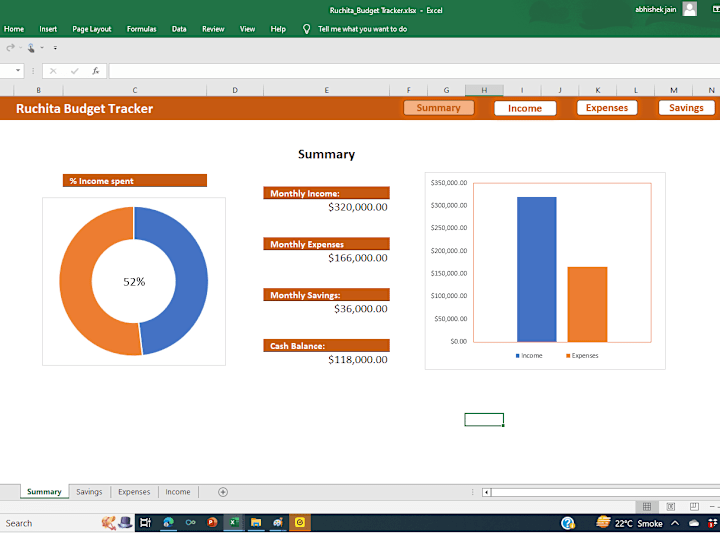The width and height of the screenshot is (720, 540).
Task: Click the Tell me lightbulb icon
Action: (x=306, y=29)
